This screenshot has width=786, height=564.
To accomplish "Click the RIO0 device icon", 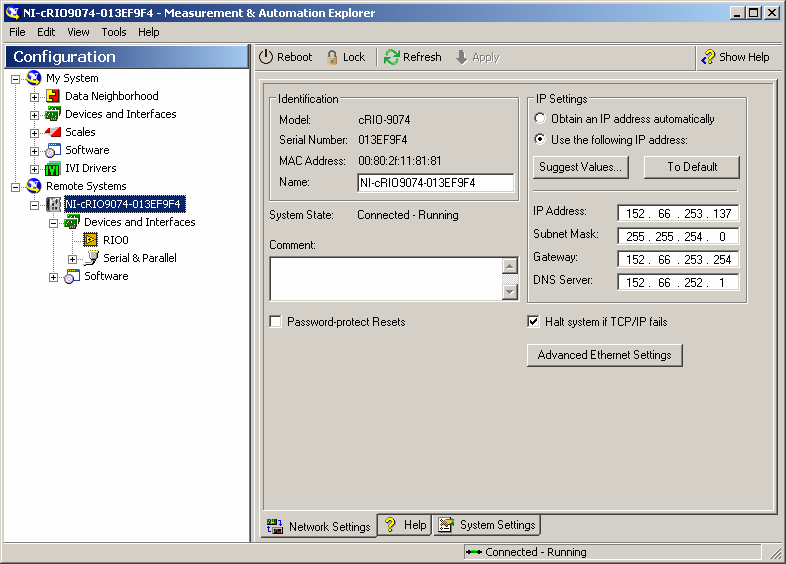I will point(91,240).
